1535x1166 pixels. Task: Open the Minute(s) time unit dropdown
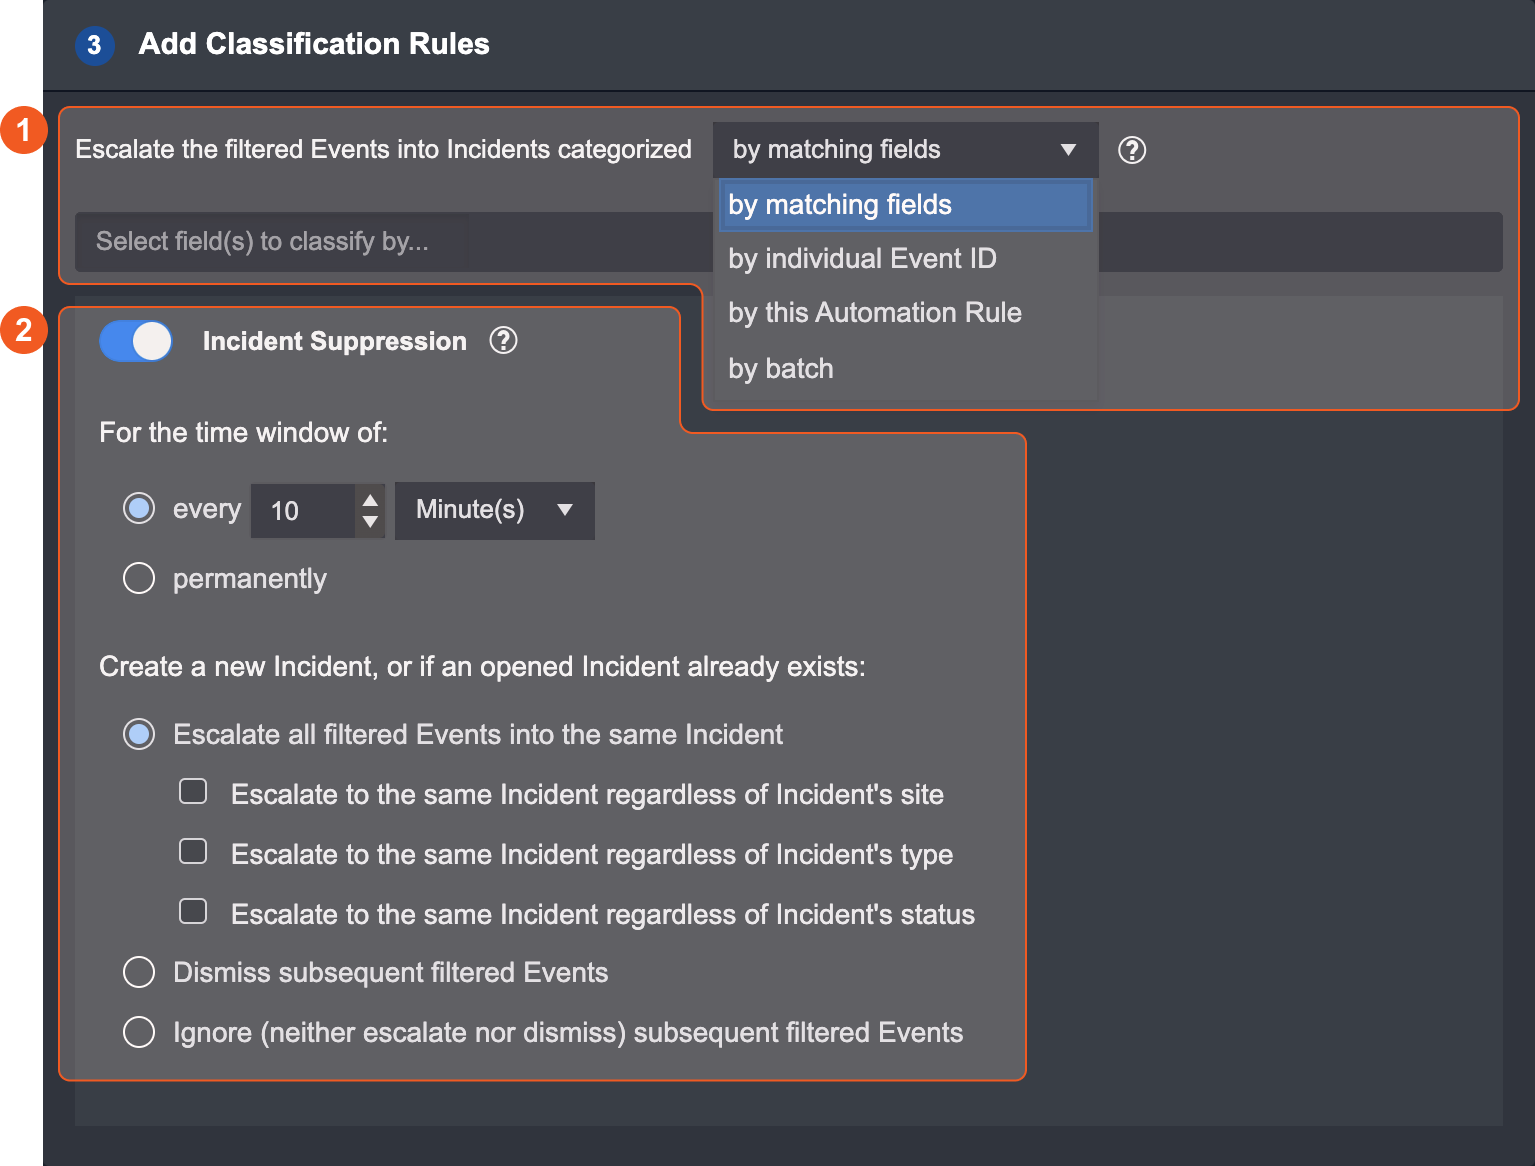tap(494, 510)
